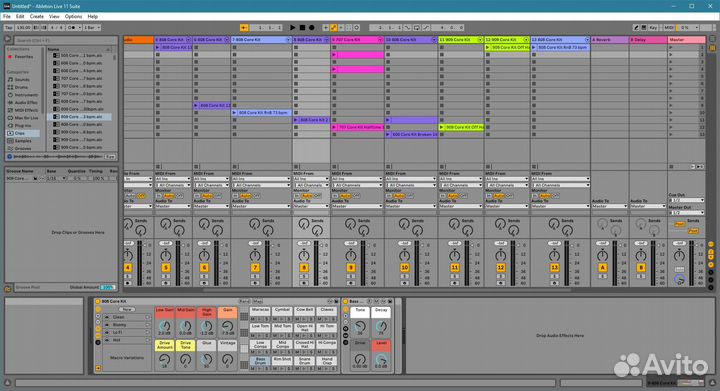The image size is (720, 391).
Task: Open the View menu
Action: pyautogui.click(x=54, y=16)
